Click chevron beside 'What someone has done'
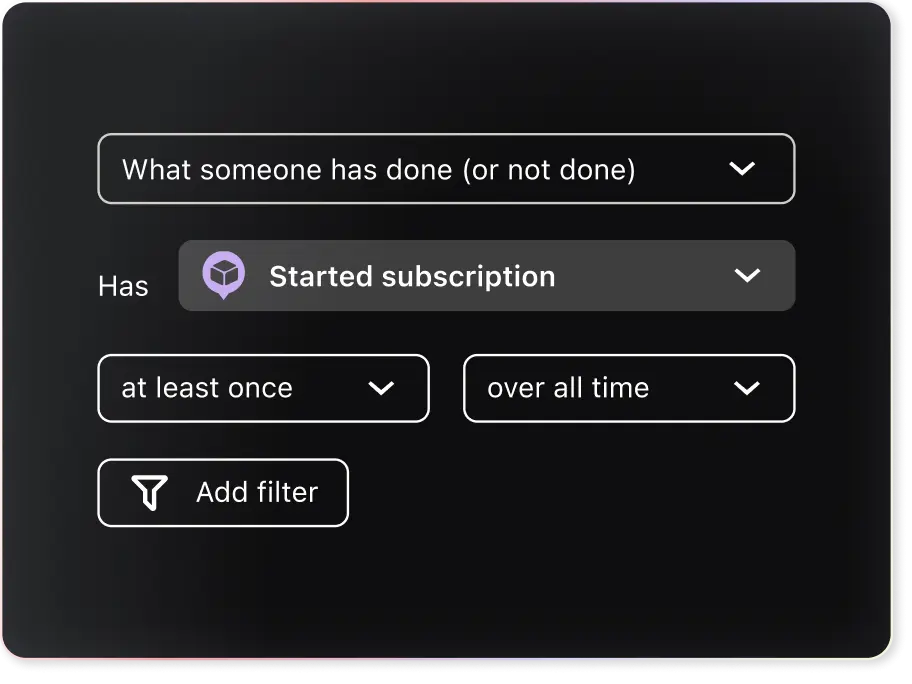 coord(742,169)
